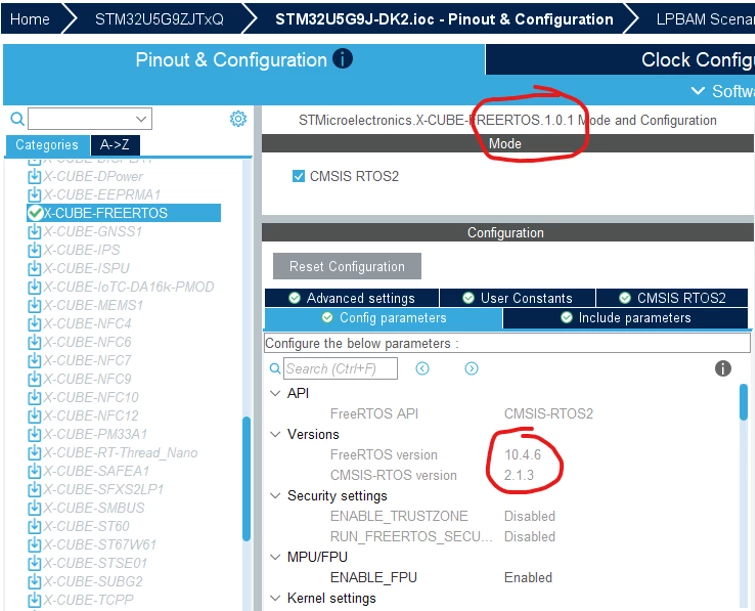Screen dimensions: 755x611
Task: Click the categories list vertical scrollbar
Action: (x=247, y=479)
